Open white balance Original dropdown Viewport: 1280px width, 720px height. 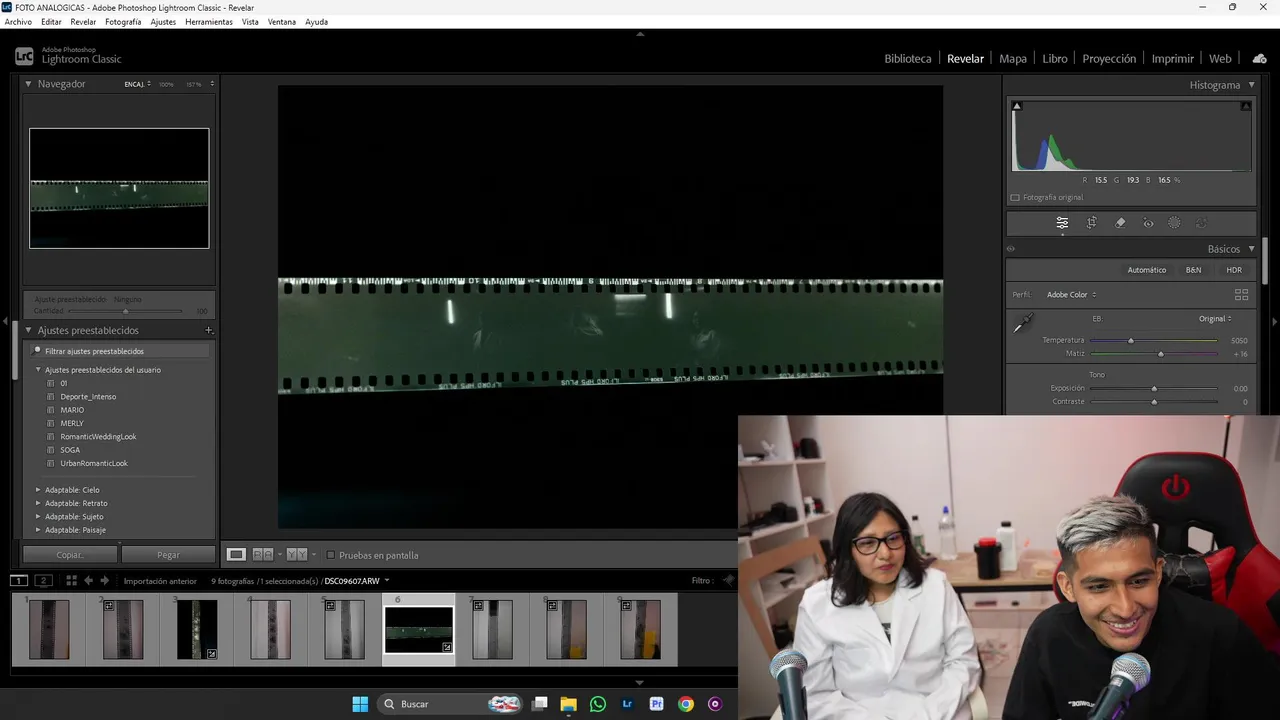pos(1215,319)
